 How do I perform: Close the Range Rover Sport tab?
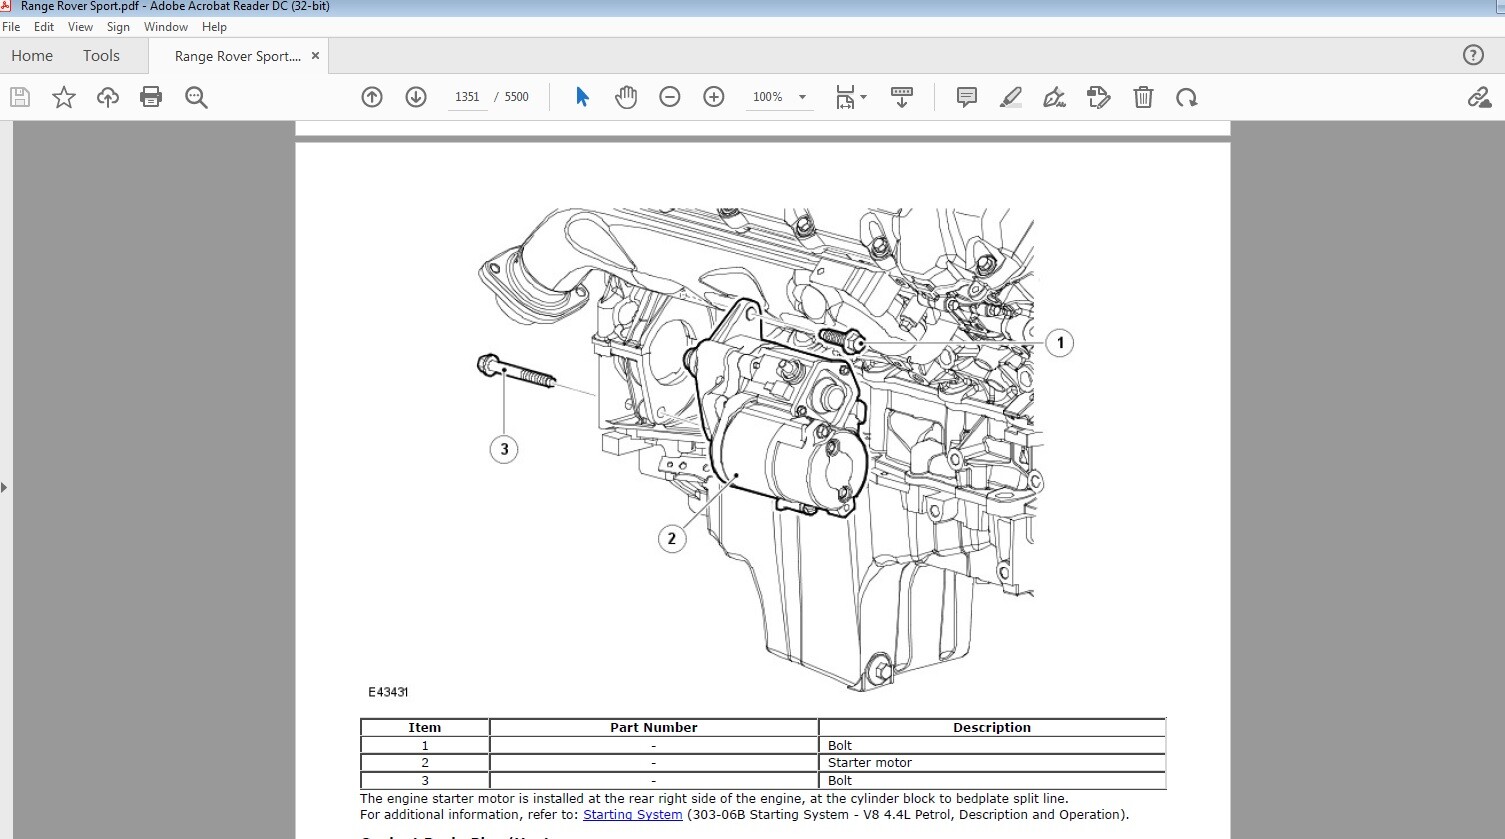pyautogui.click(x=315, y=56)
